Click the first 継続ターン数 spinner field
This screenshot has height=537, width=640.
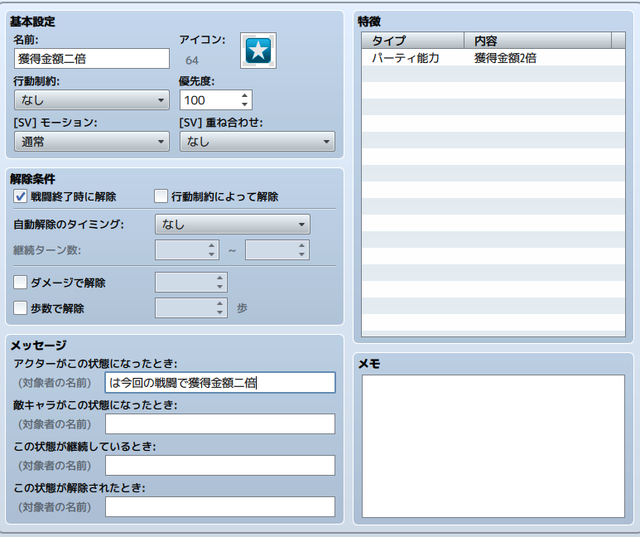click(187, 250)
